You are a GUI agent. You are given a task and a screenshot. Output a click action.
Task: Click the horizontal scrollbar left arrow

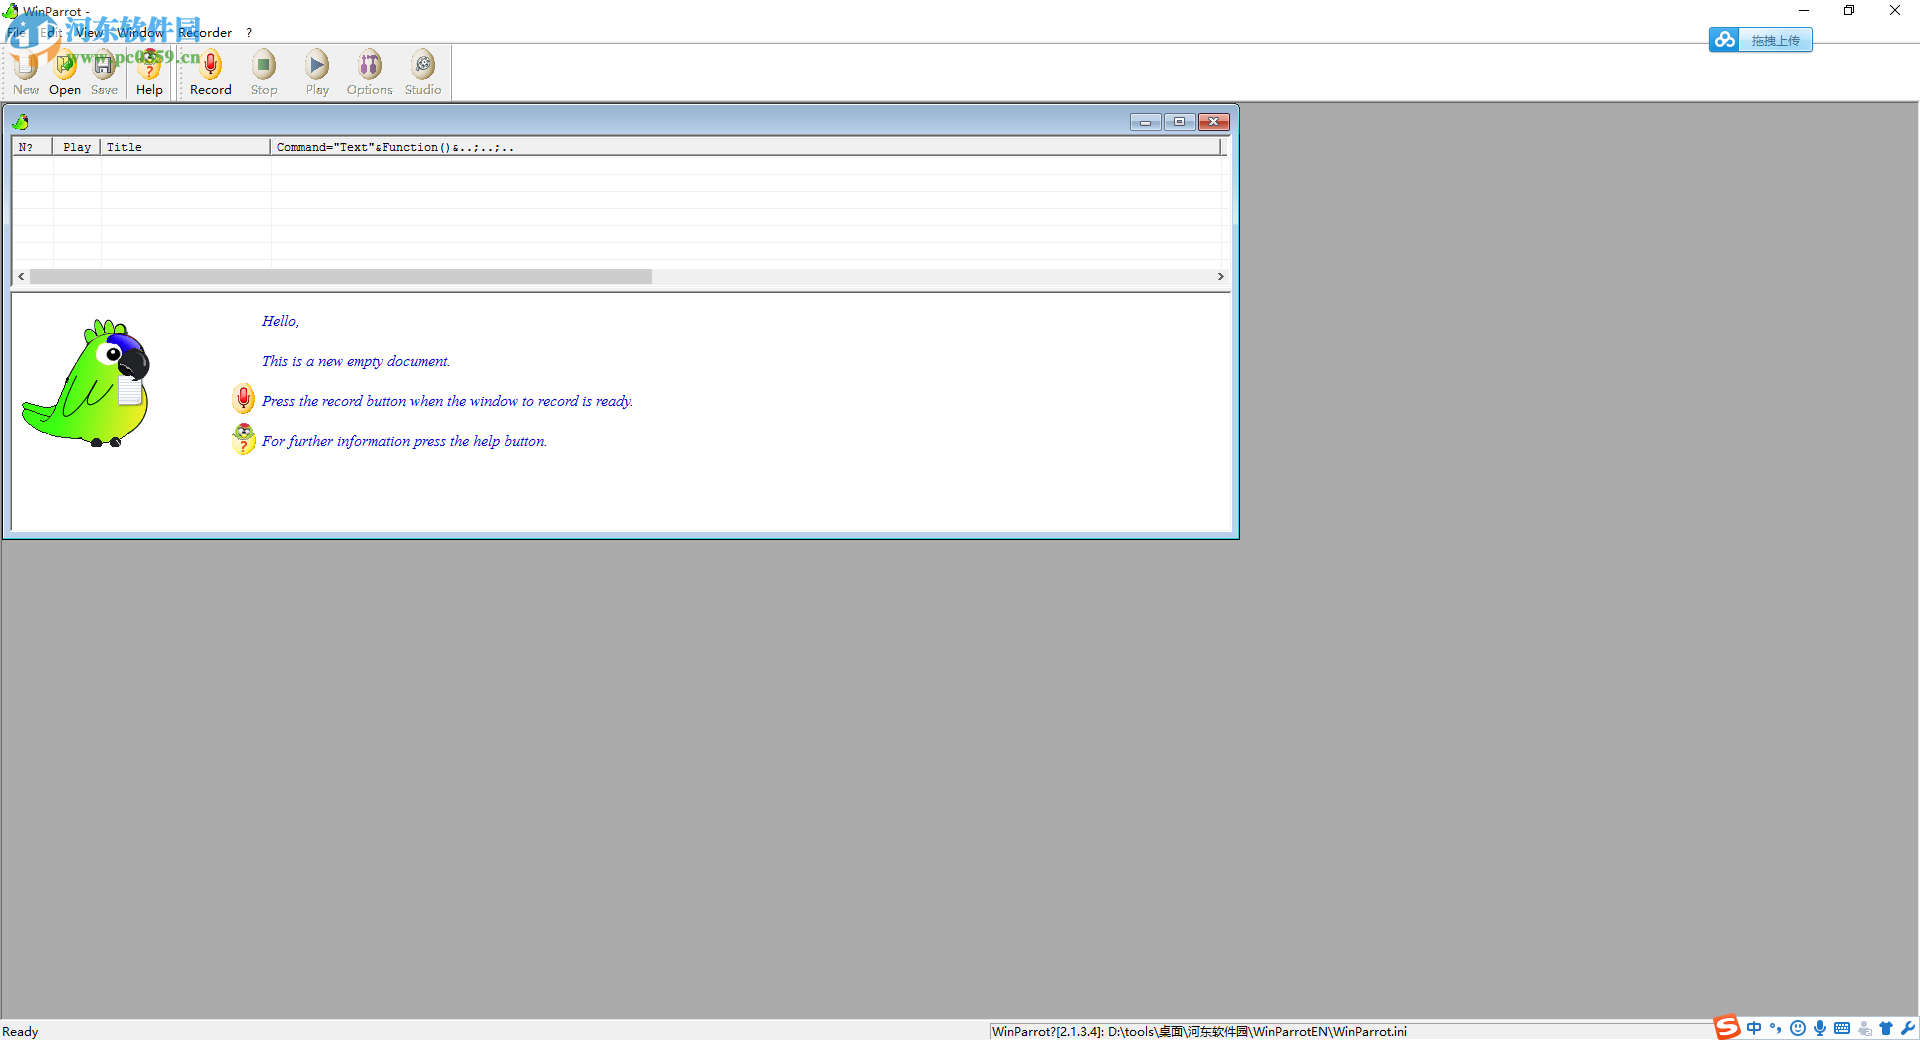pos(21,276)
